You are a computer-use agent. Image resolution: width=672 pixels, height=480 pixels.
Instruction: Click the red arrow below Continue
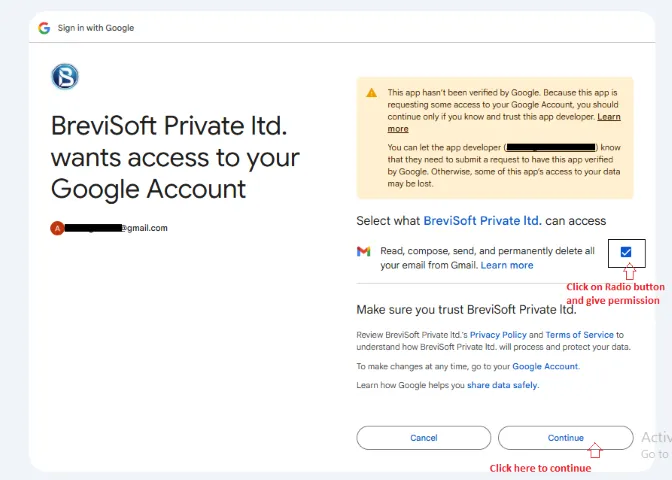click(x=596, y=451)
